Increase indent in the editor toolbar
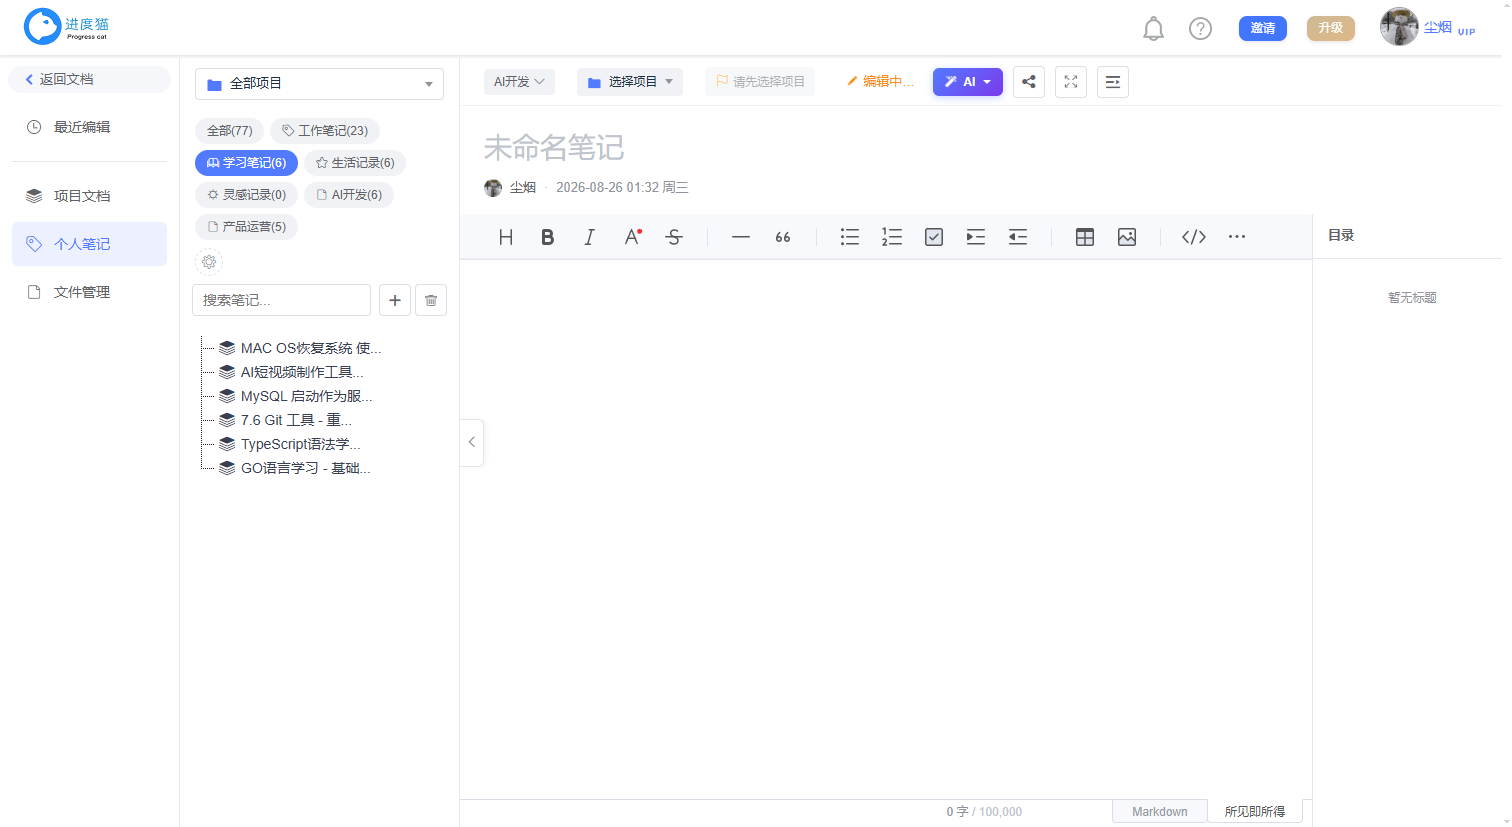 tap(976, 237)
